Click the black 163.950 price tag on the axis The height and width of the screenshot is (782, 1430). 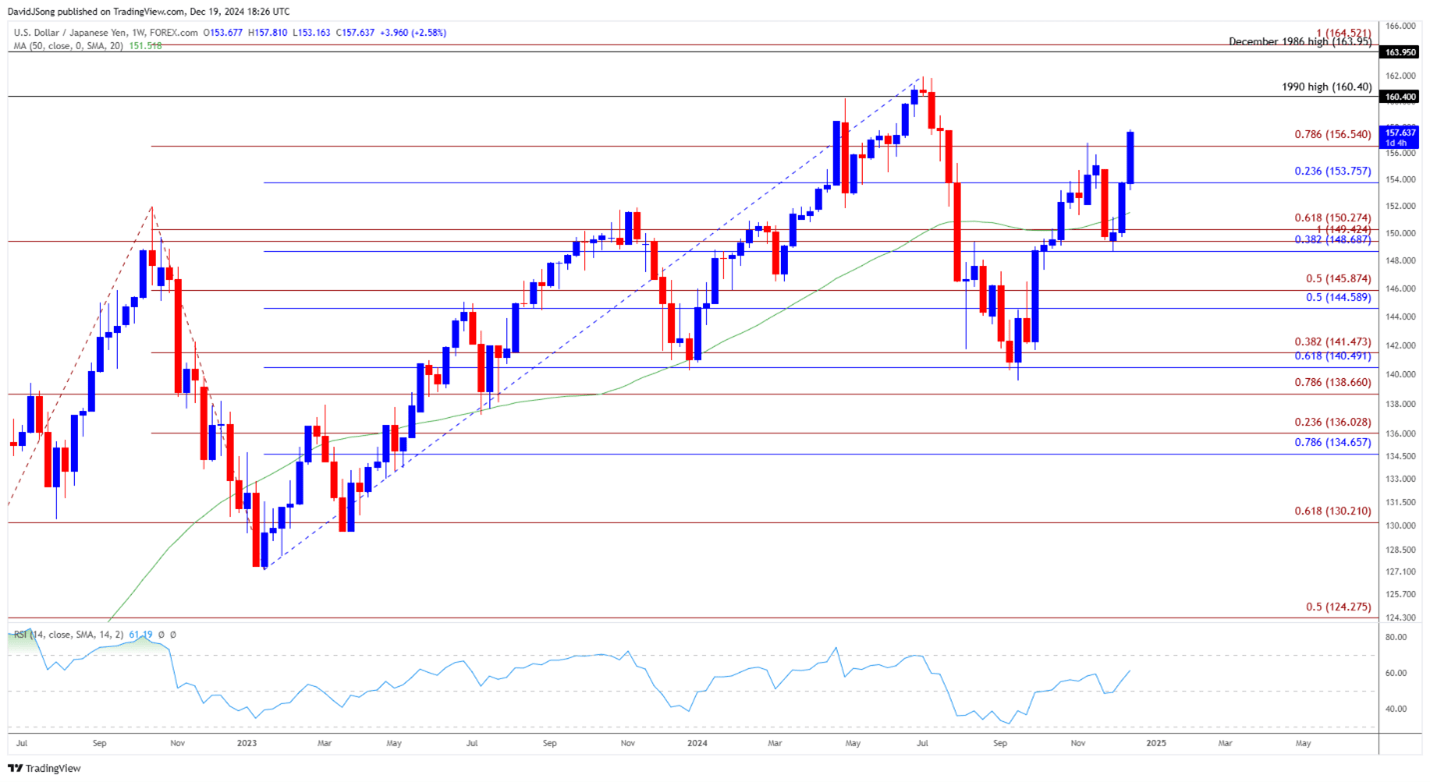click(1398, 51)
